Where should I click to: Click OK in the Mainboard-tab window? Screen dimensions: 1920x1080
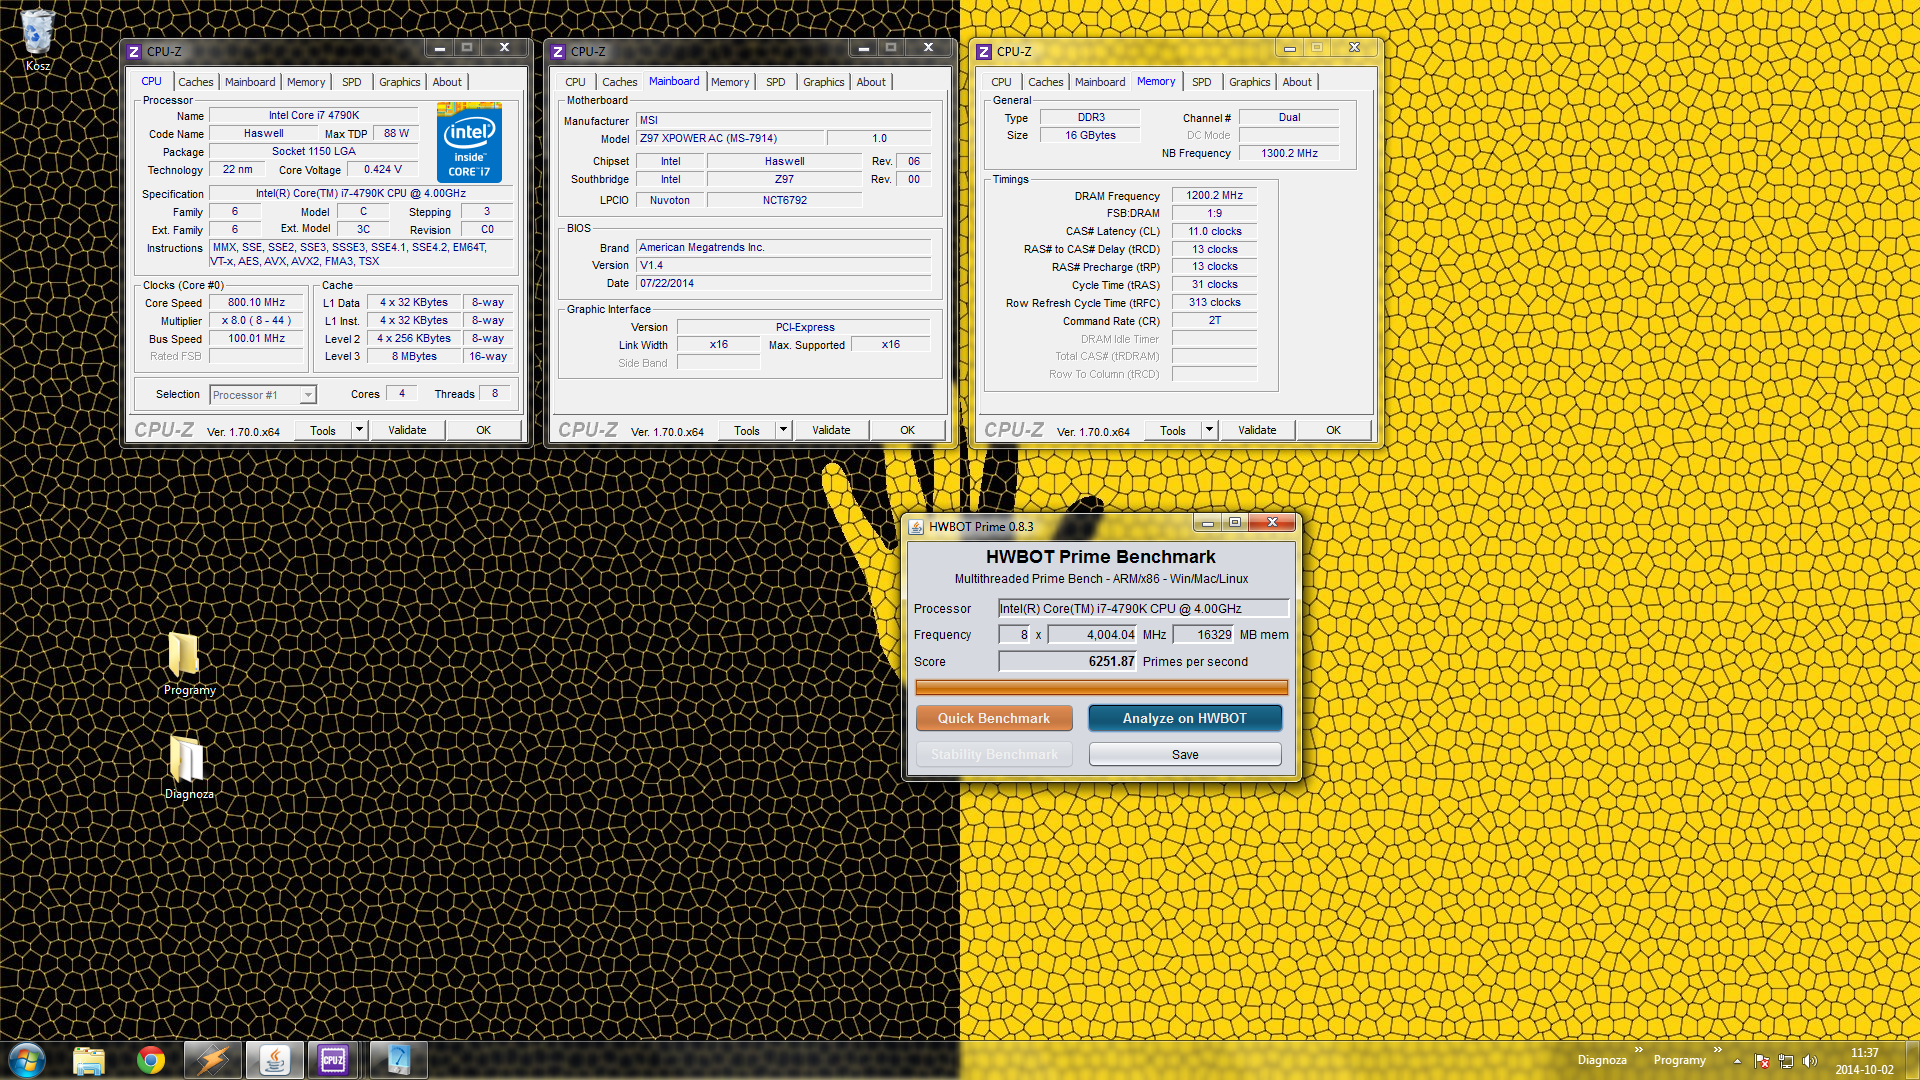(907, 430)
